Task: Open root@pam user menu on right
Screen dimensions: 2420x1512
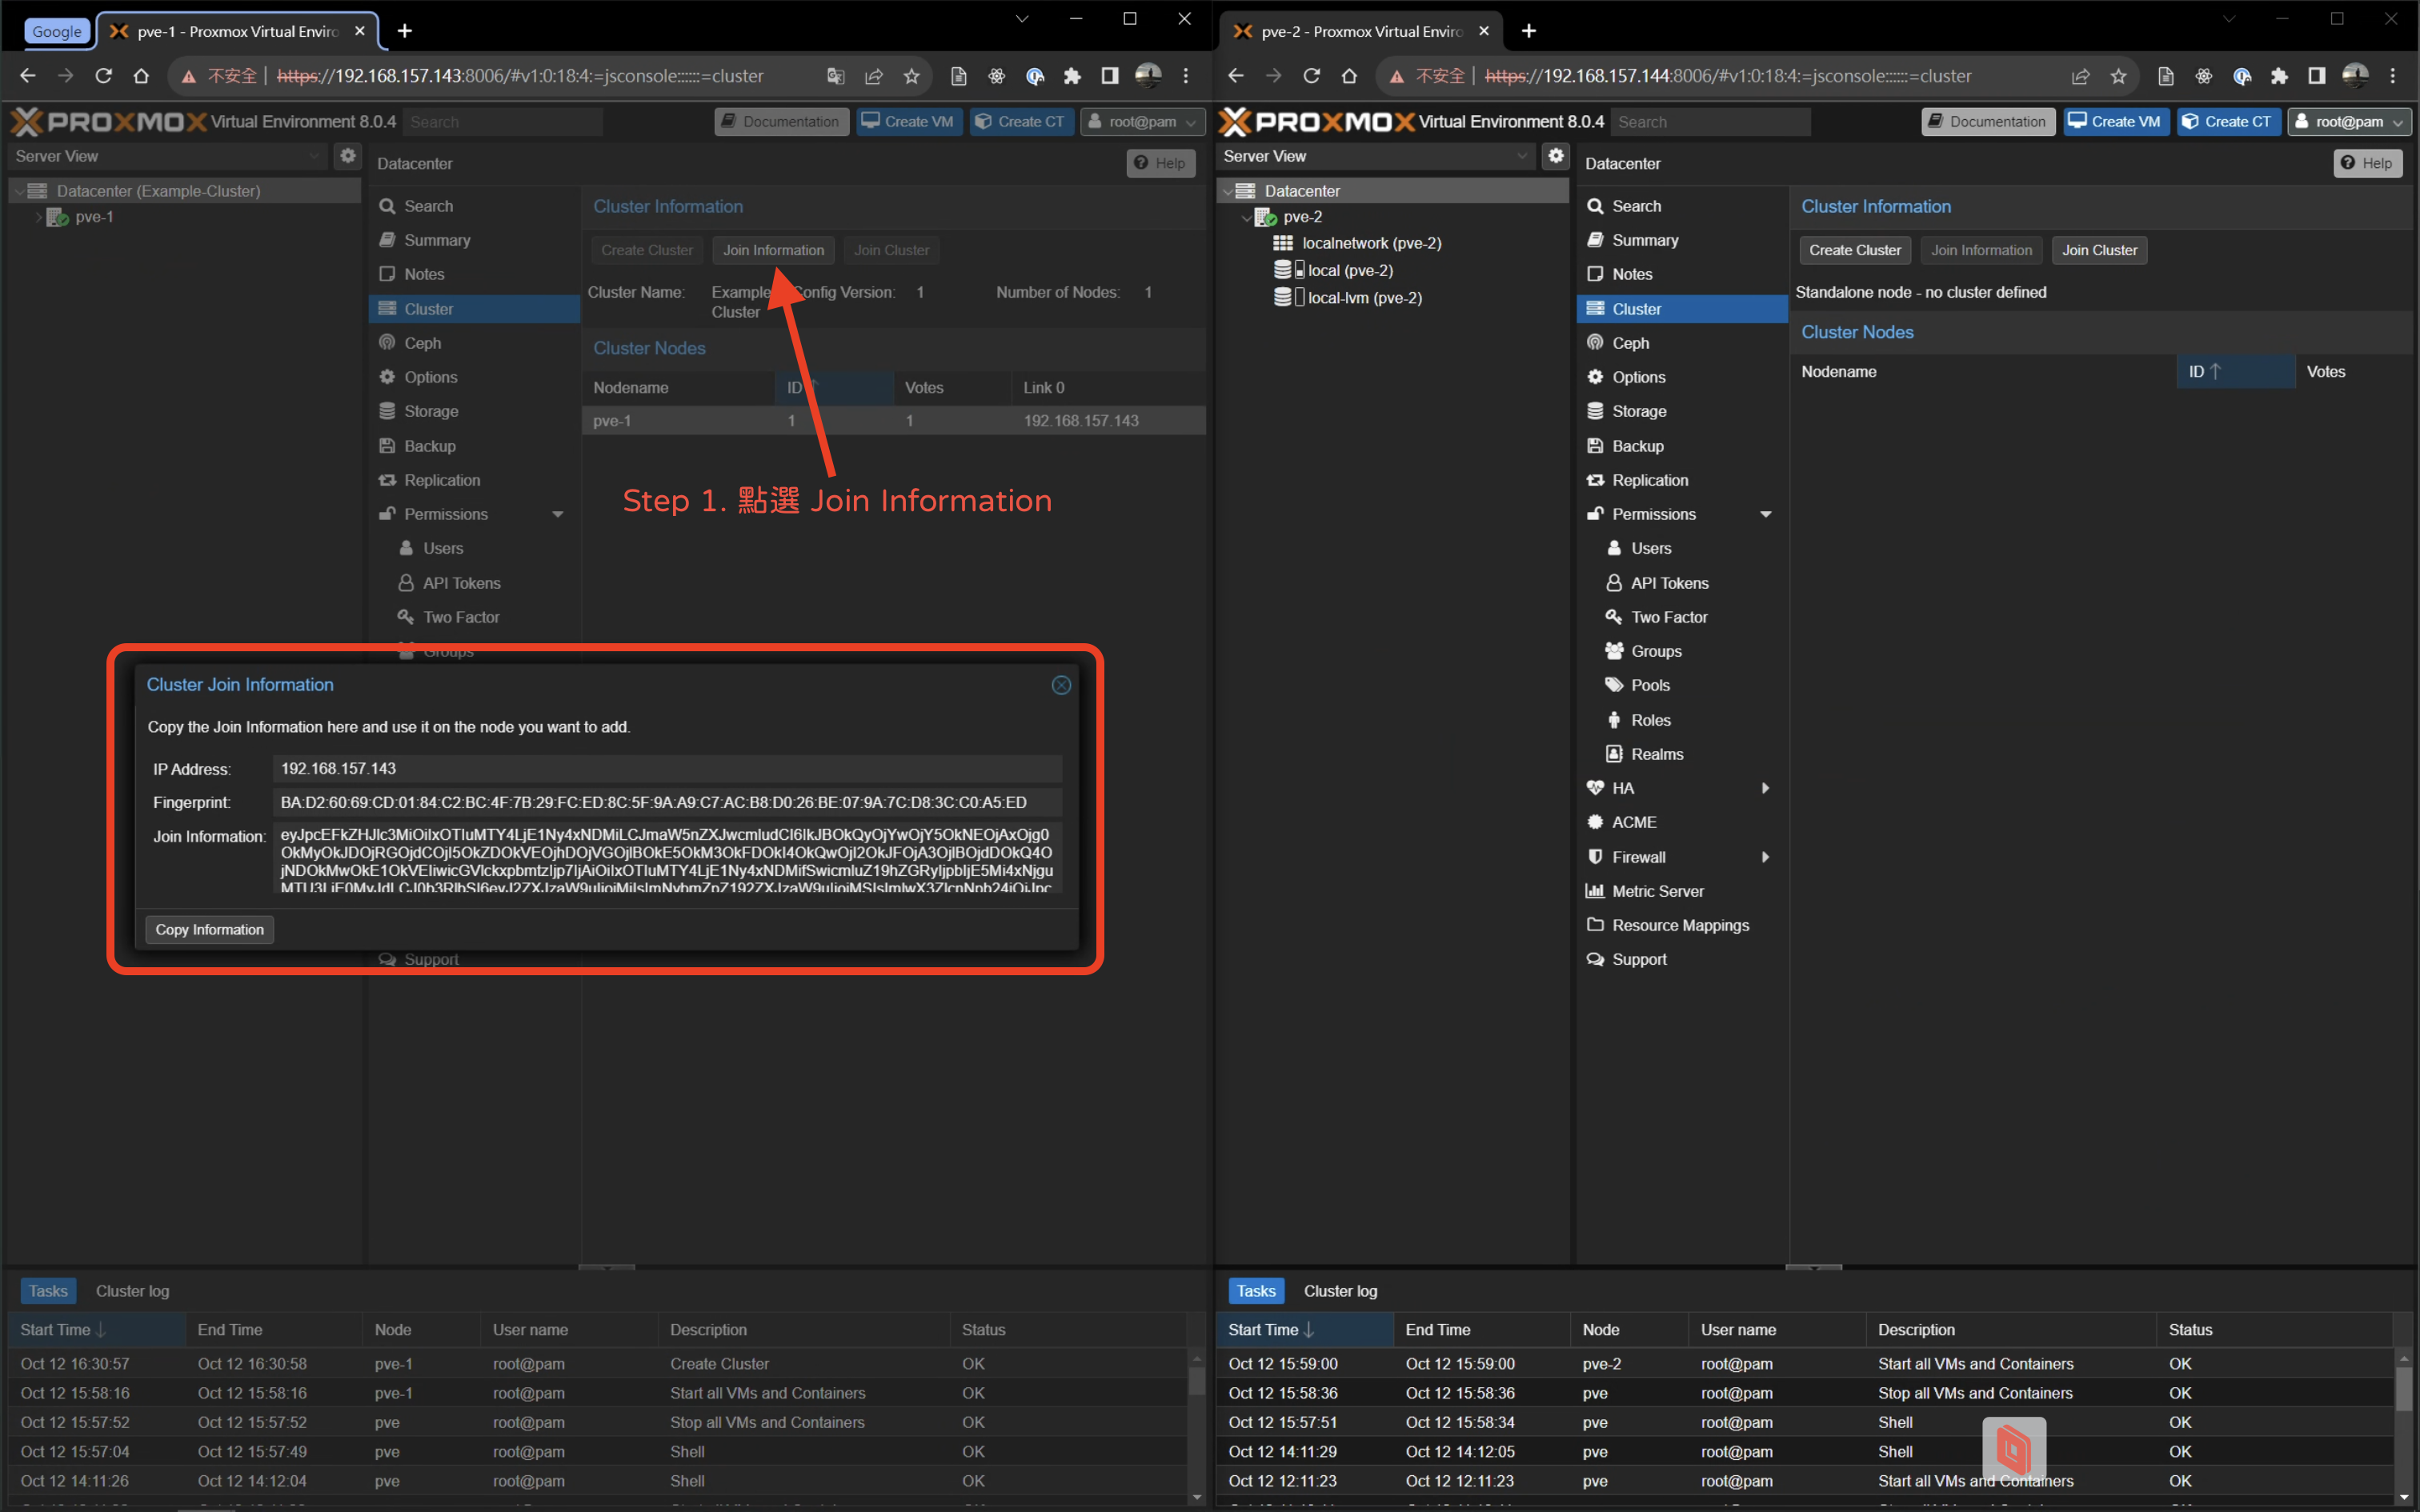Action: (x=2349, y=122)
